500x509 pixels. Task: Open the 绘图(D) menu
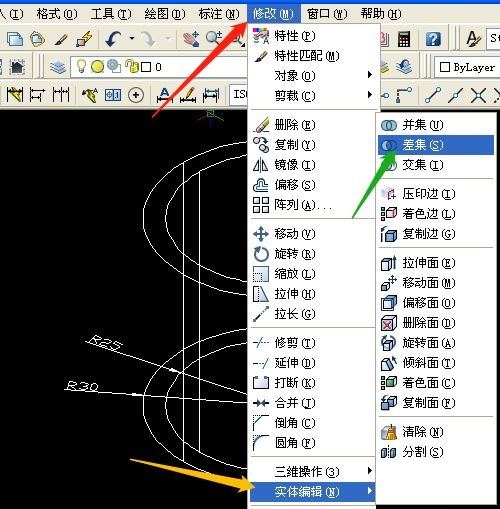coord(165,14)
